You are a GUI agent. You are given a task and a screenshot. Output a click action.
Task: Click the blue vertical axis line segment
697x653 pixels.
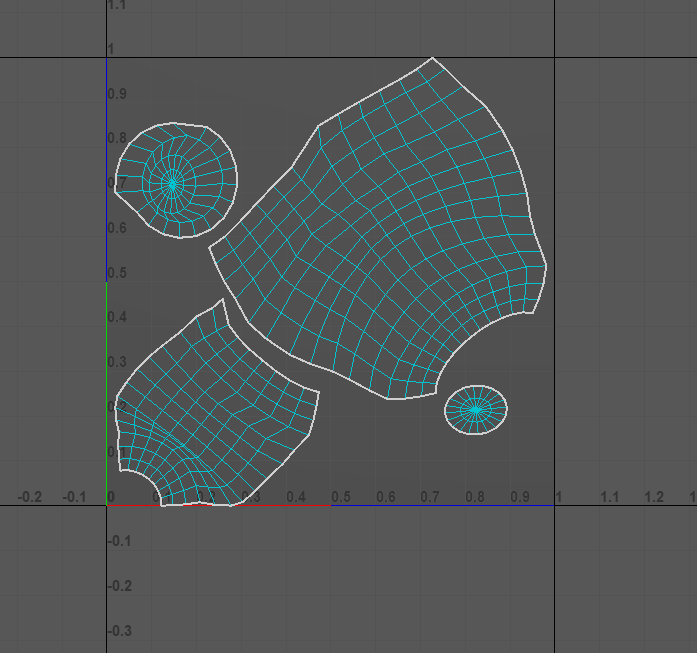click(x=107, y=170)
